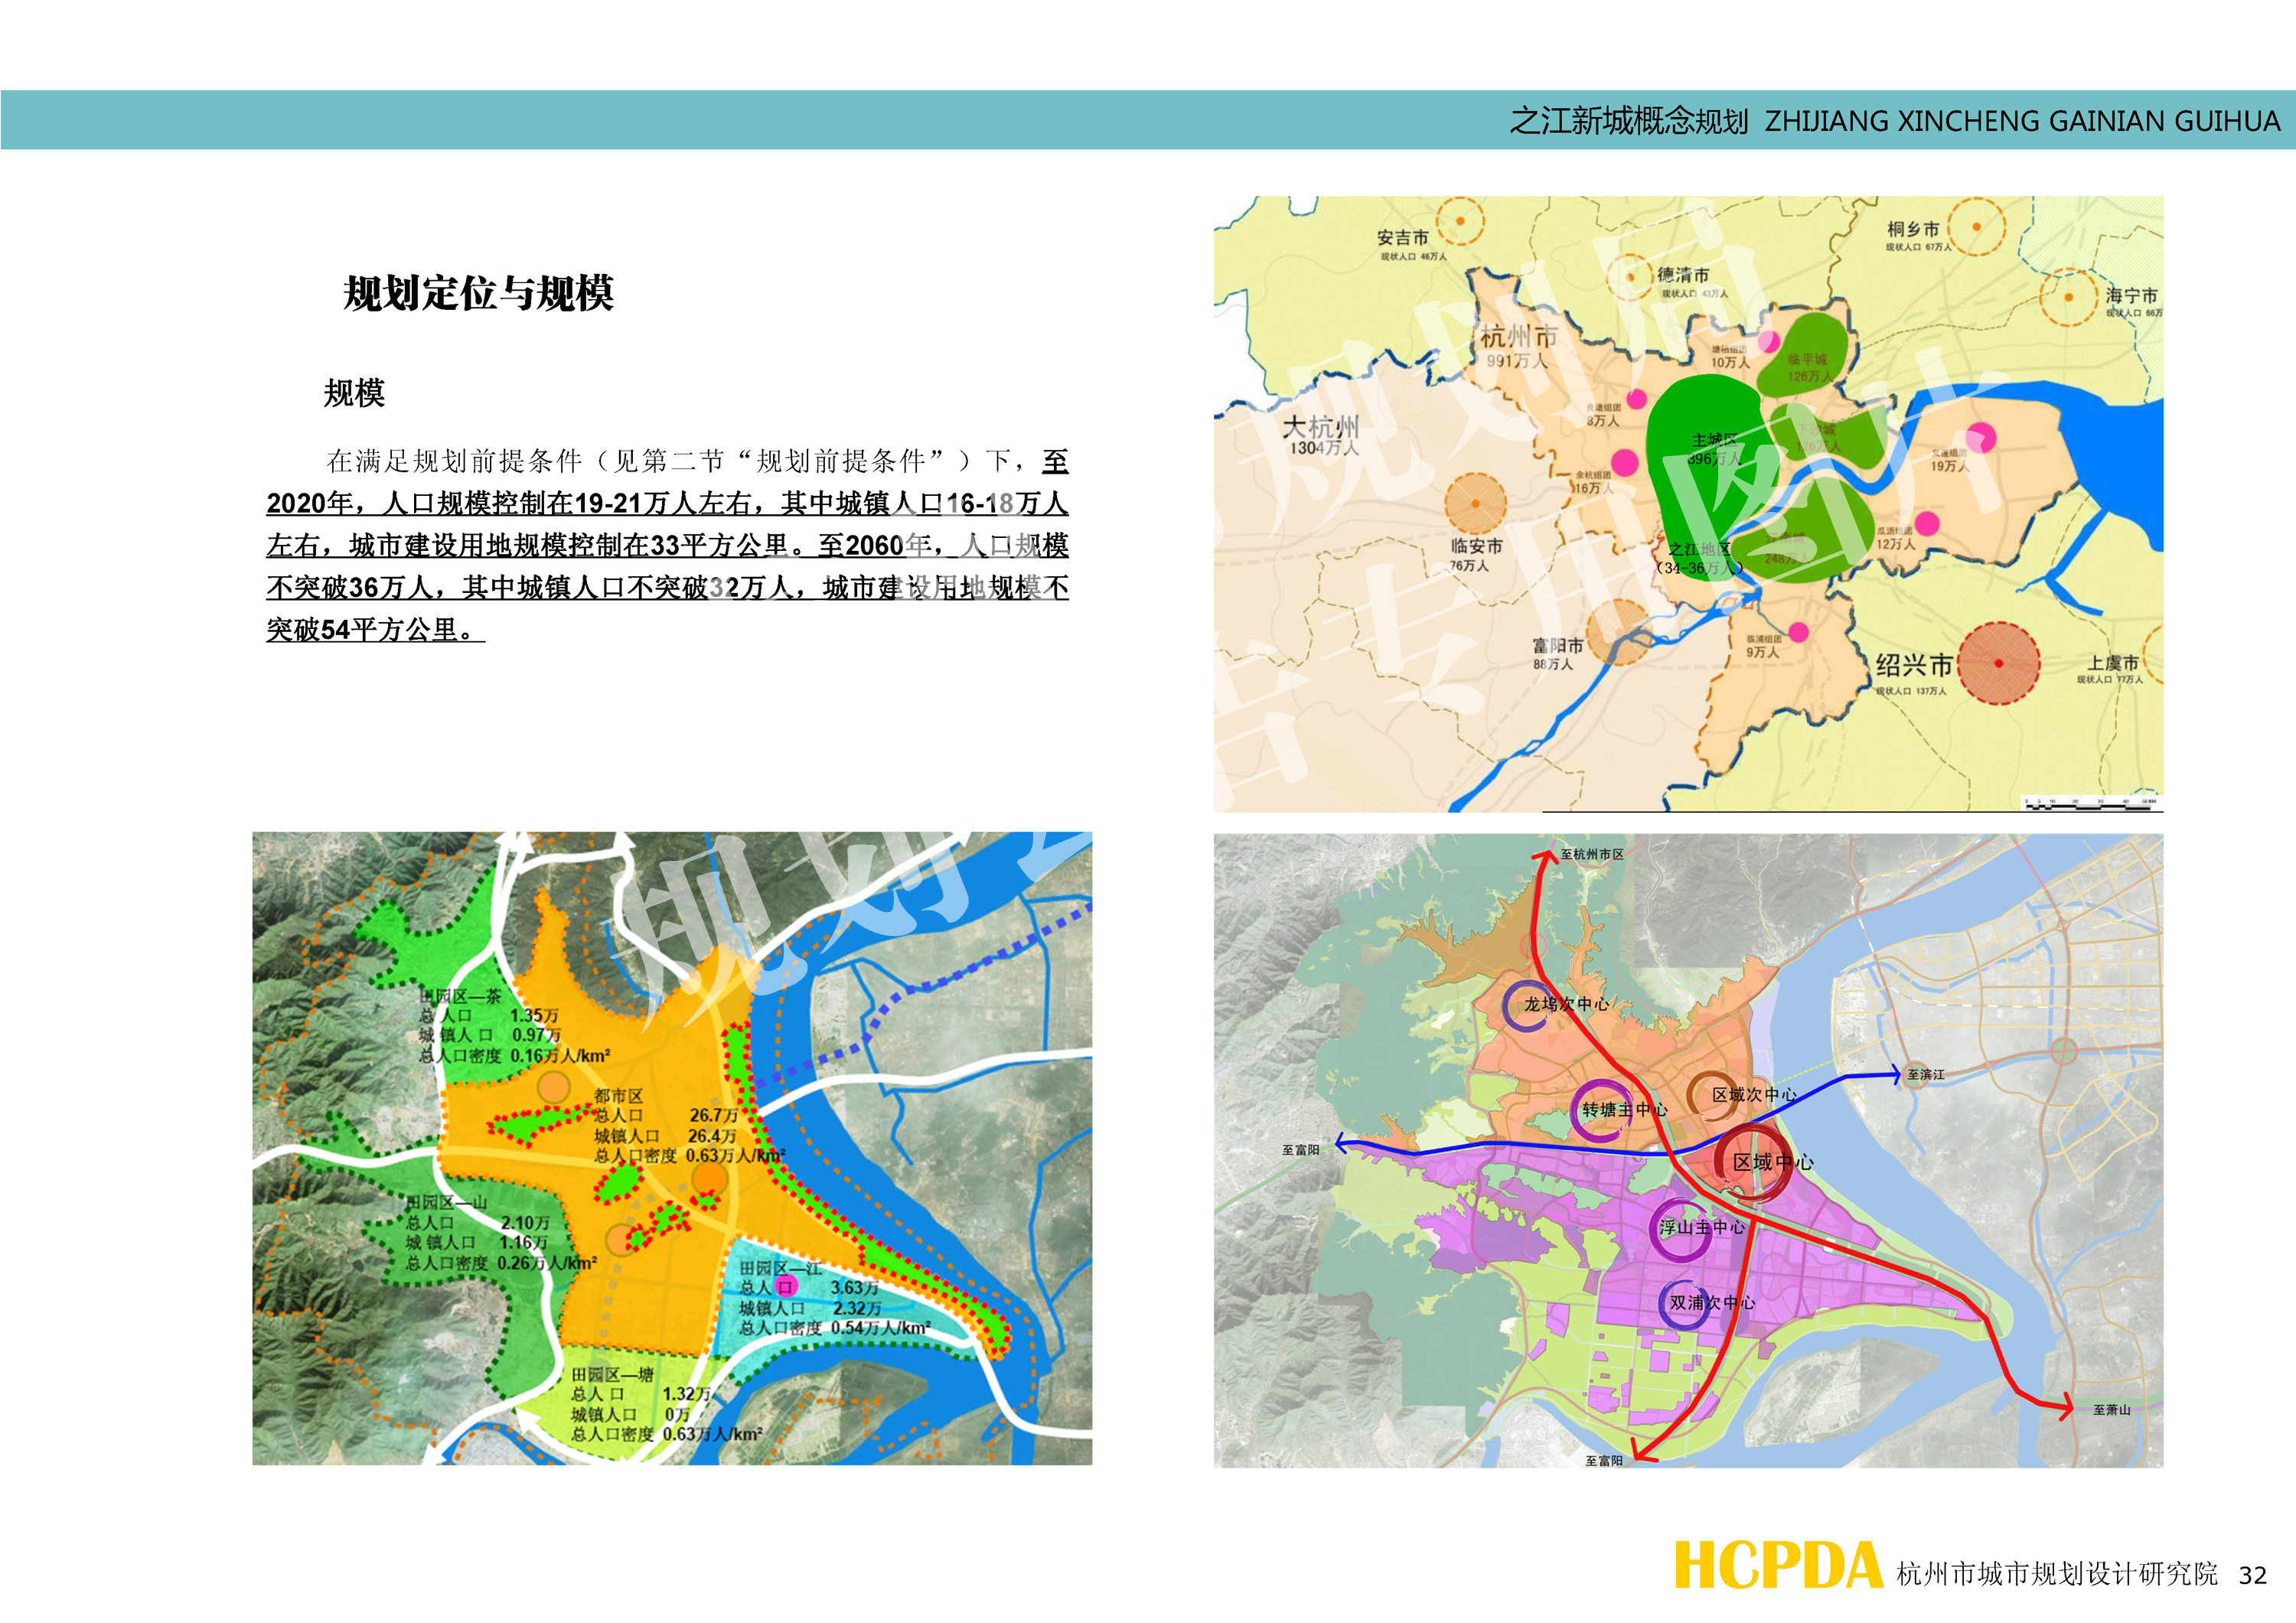Screen dimensions: 2296x1623
Task: Click the underlined line starting 2020年，人口规模
Action: click(x=667, y=503)
